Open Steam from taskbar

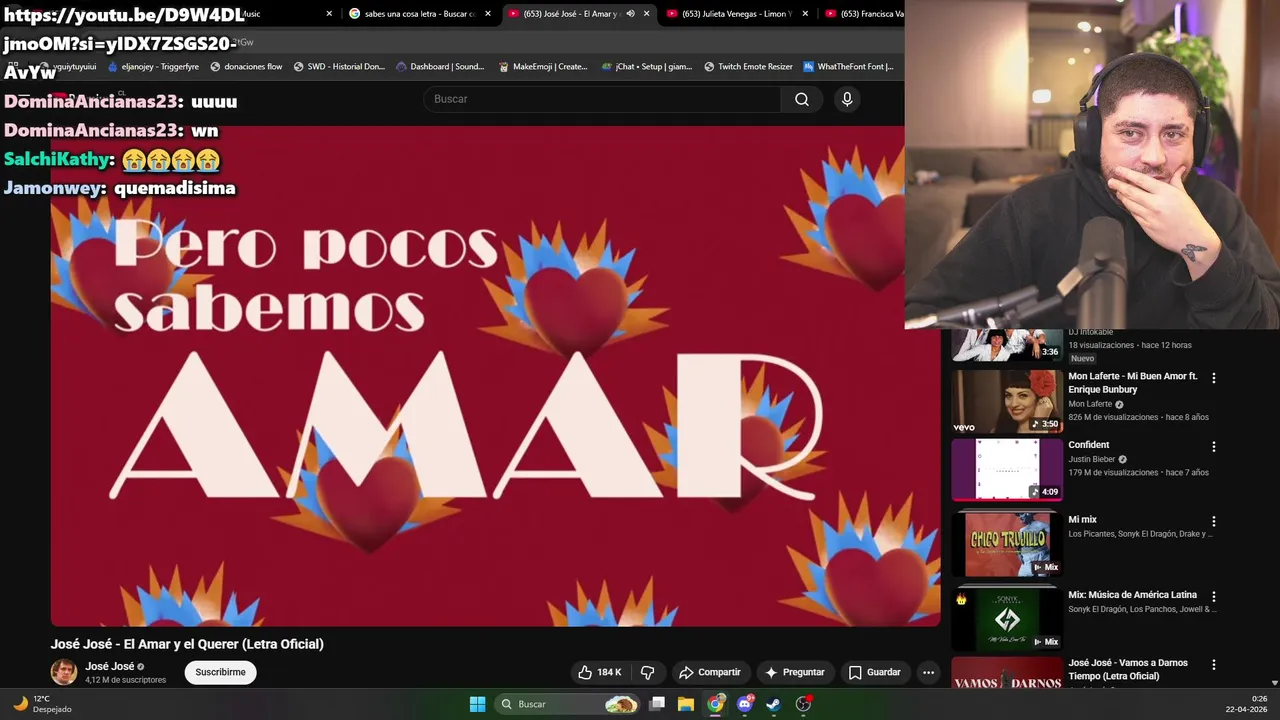(x=773, y=704)
